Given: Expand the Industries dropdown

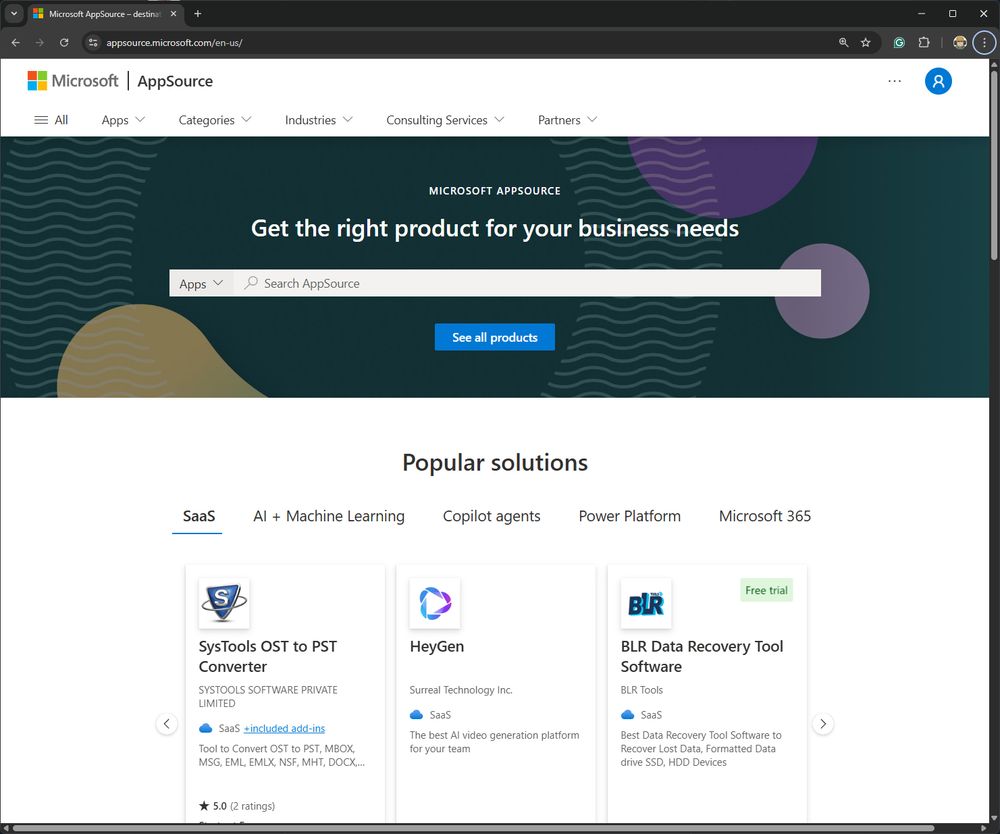Looking at the screenshot, I should pyautogui.click(x=318, y=120).
